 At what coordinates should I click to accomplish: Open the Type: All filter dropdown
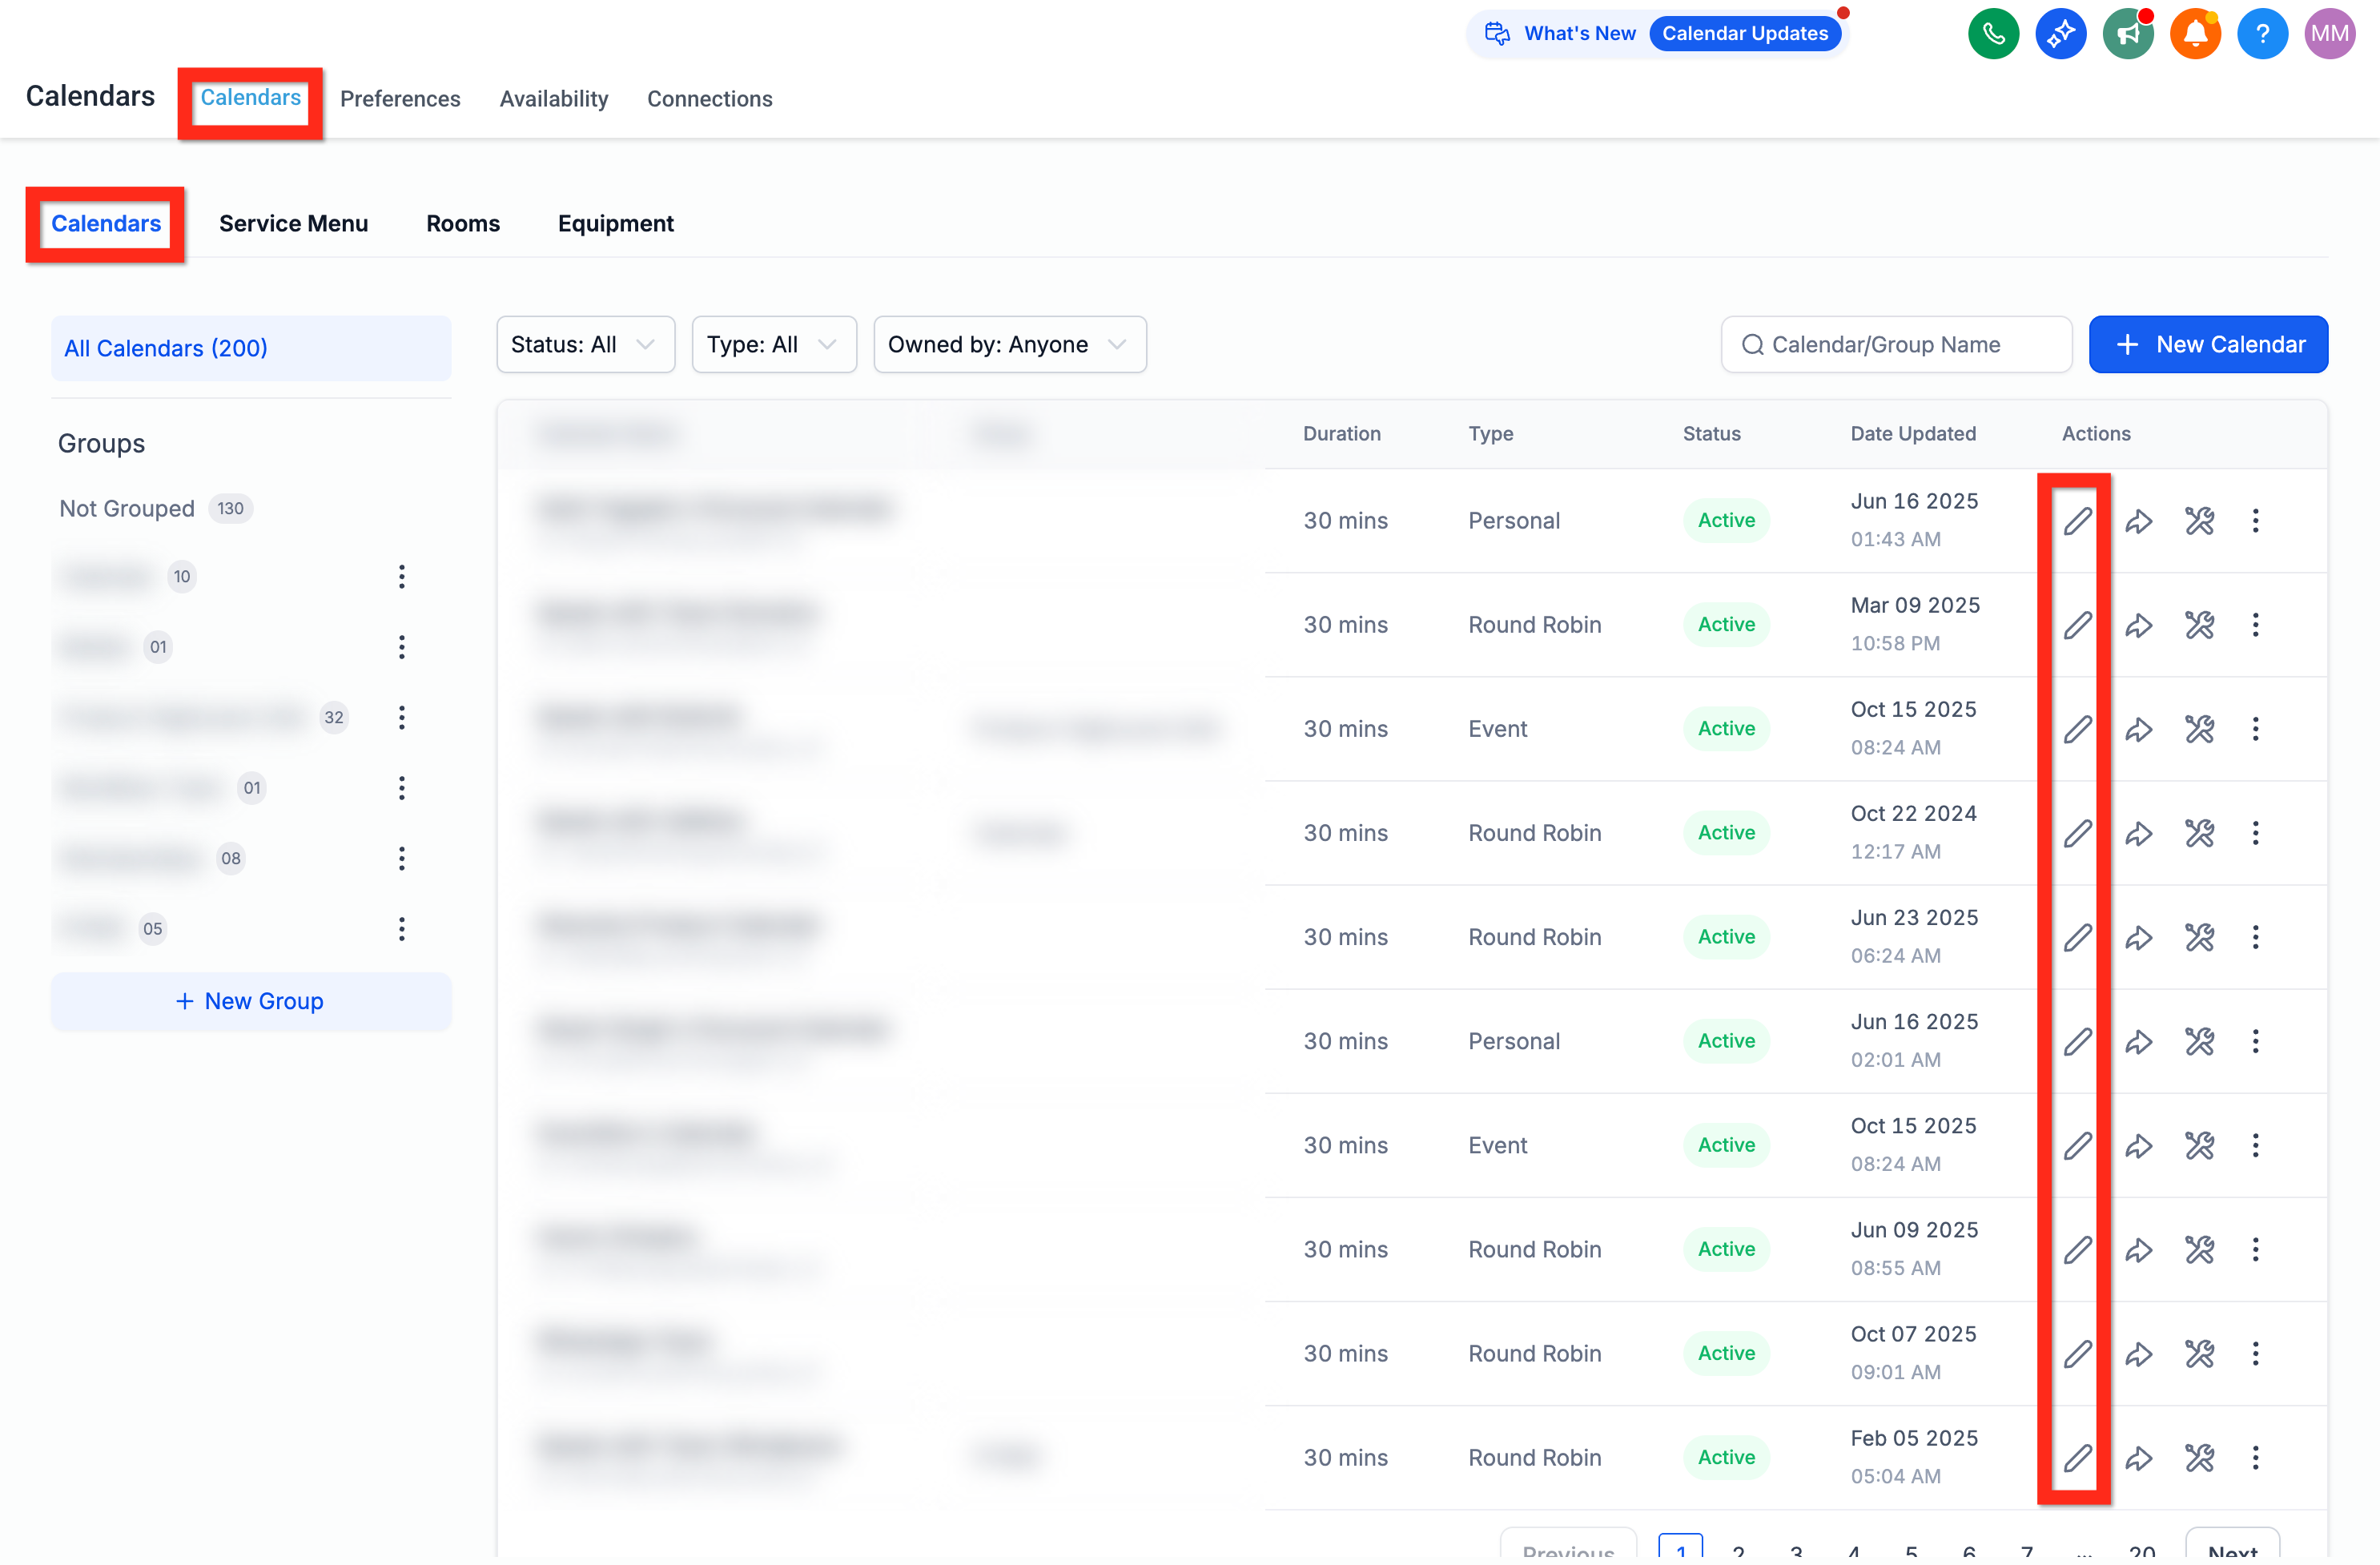[x=774, y=345]
